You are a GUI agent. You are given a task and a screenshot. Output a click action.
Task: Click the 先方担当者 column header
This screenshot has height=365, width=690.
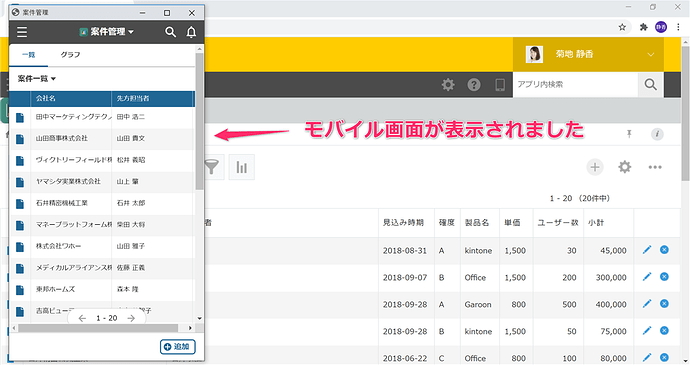pyautogui.click(x=152, y=98)
